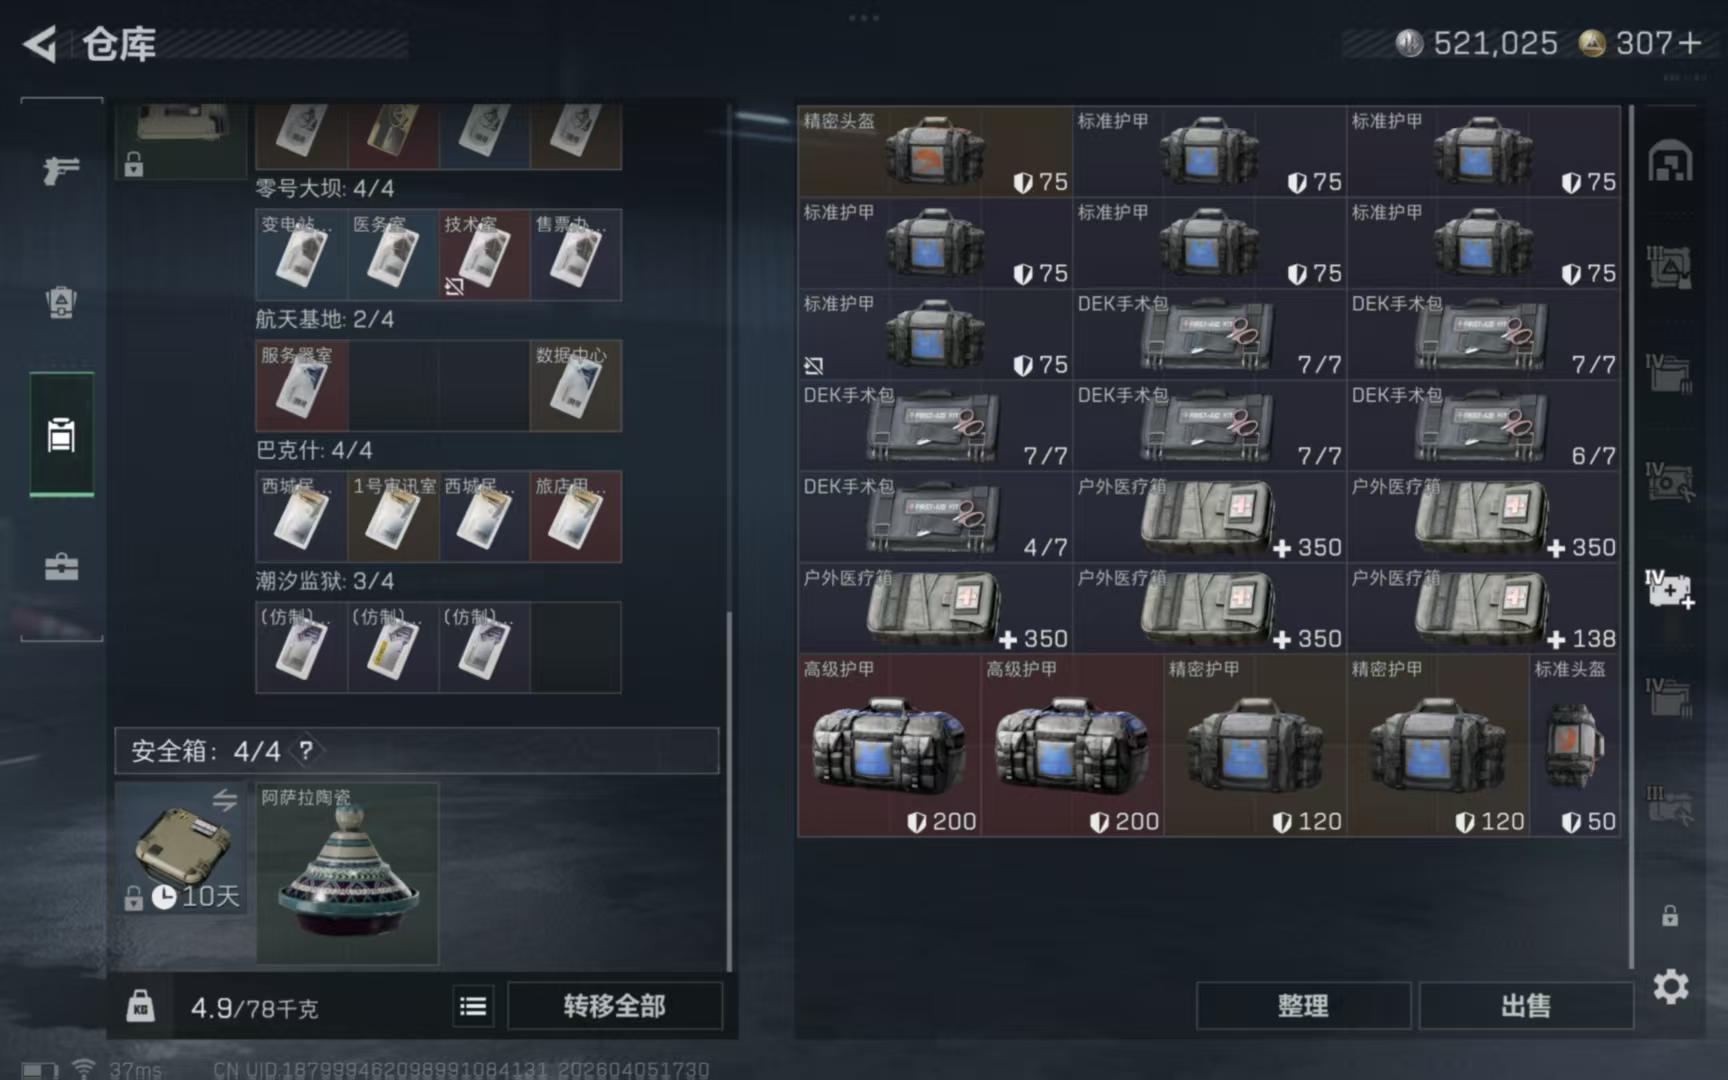The width and height of the screenshot is (1728, 1080).
Task: Click the swap arrows on safe box
Action: (225, 800)
